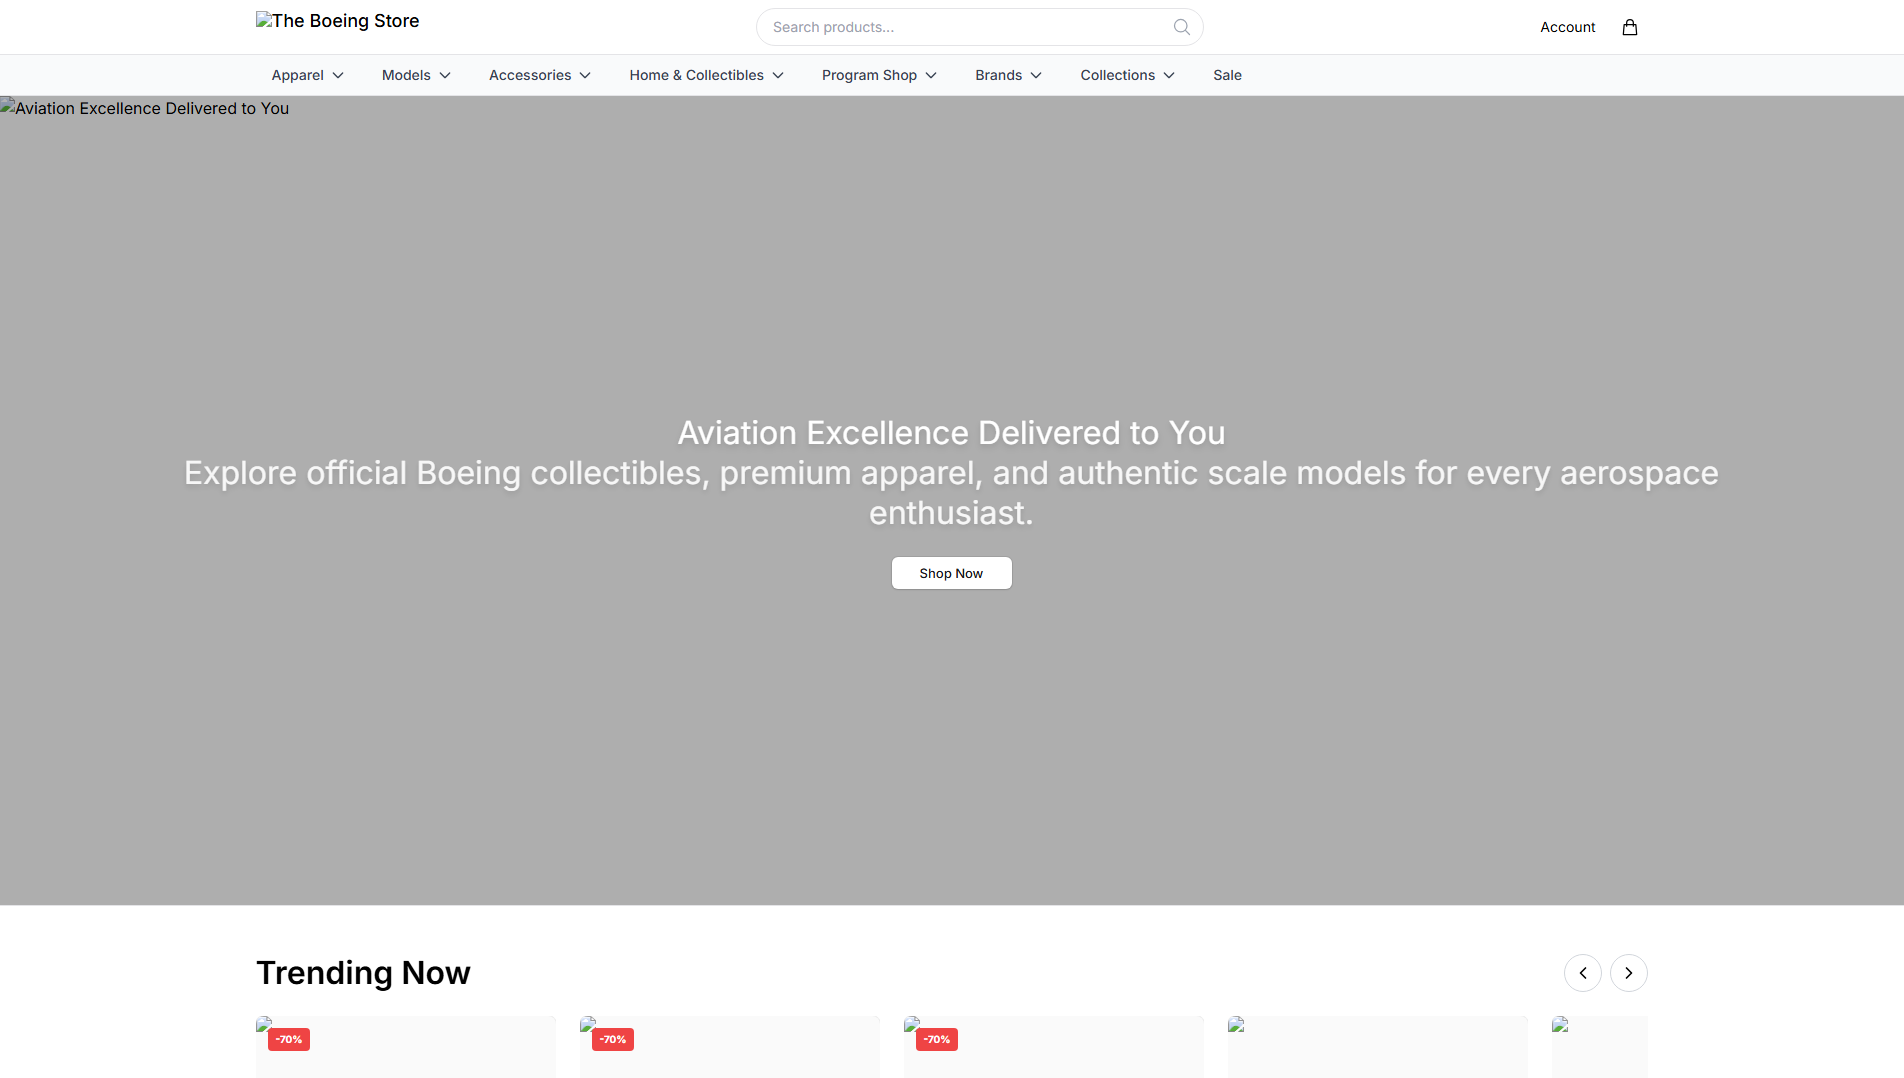Screen dimensions: 1904x1078
Task: Go to previous Trending Now items
Action: 1583,973
